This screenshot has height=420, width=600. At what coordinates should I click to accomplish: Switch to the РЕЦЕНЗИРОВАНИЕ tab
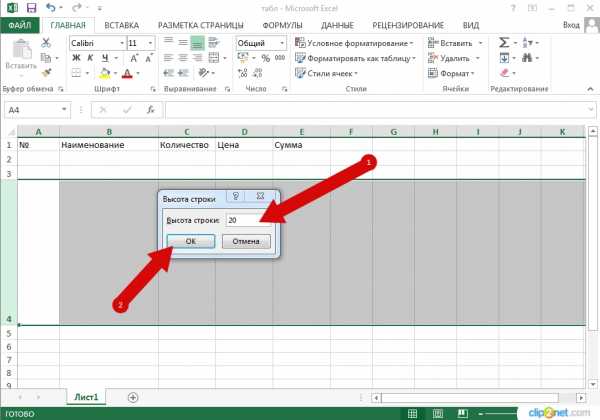pyautogui.click(x=408, y=25)
